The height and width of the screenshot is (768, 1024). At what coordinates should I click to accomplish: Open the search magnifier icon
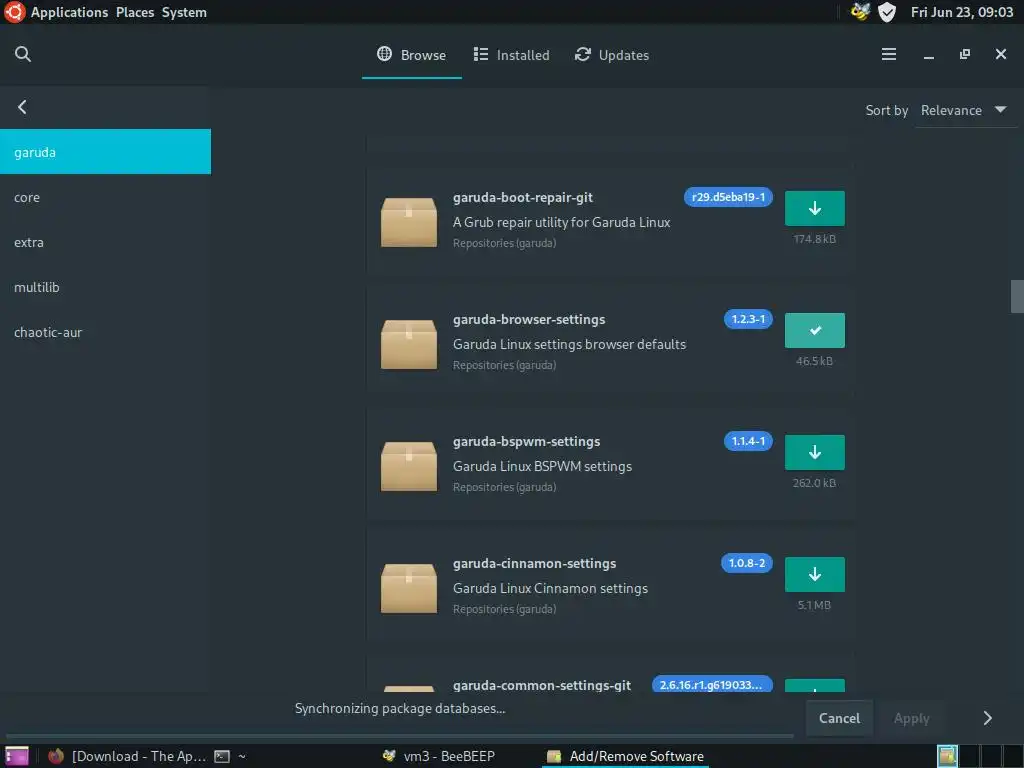click(x=23, y=54)
